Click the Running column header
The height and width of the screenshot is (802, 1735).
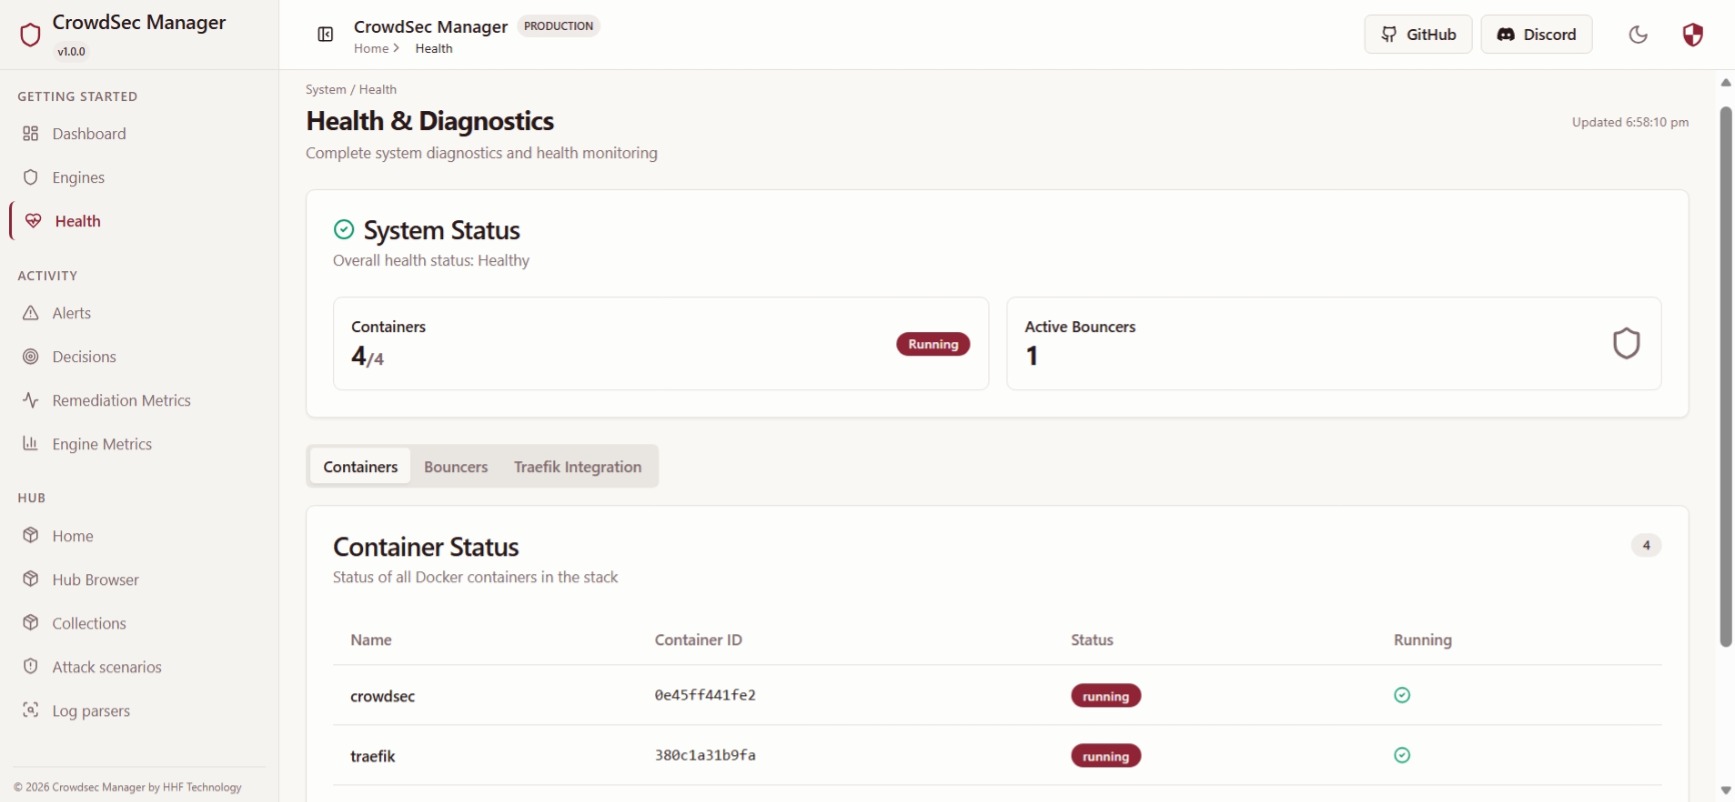click(x=1423, y=640)
